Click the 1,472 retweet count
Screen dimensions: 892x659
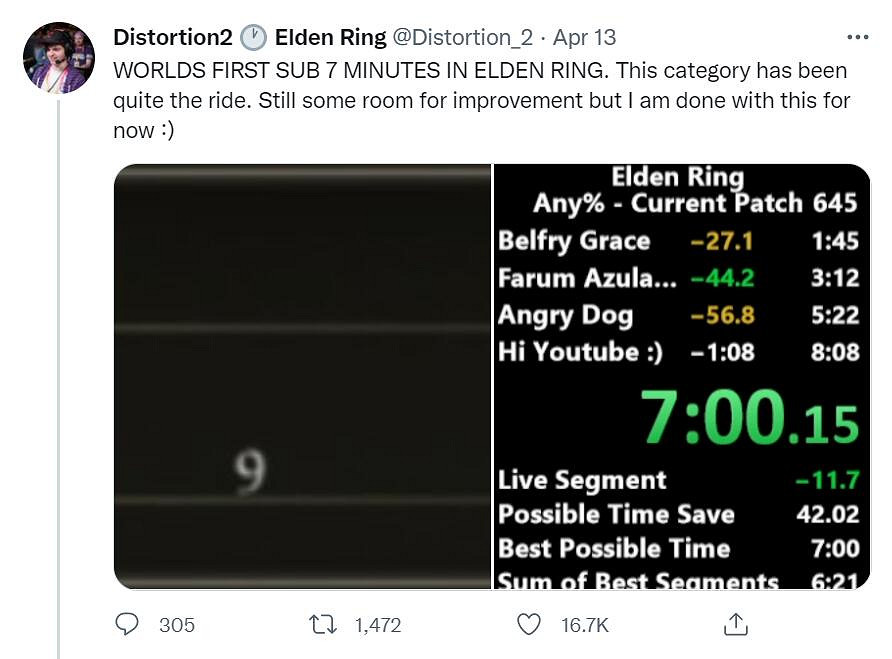pos(377,625)
